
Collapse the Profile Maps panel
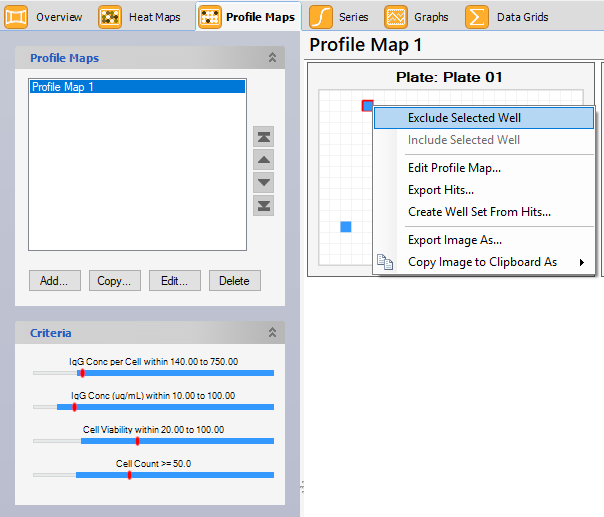point(272,57)
